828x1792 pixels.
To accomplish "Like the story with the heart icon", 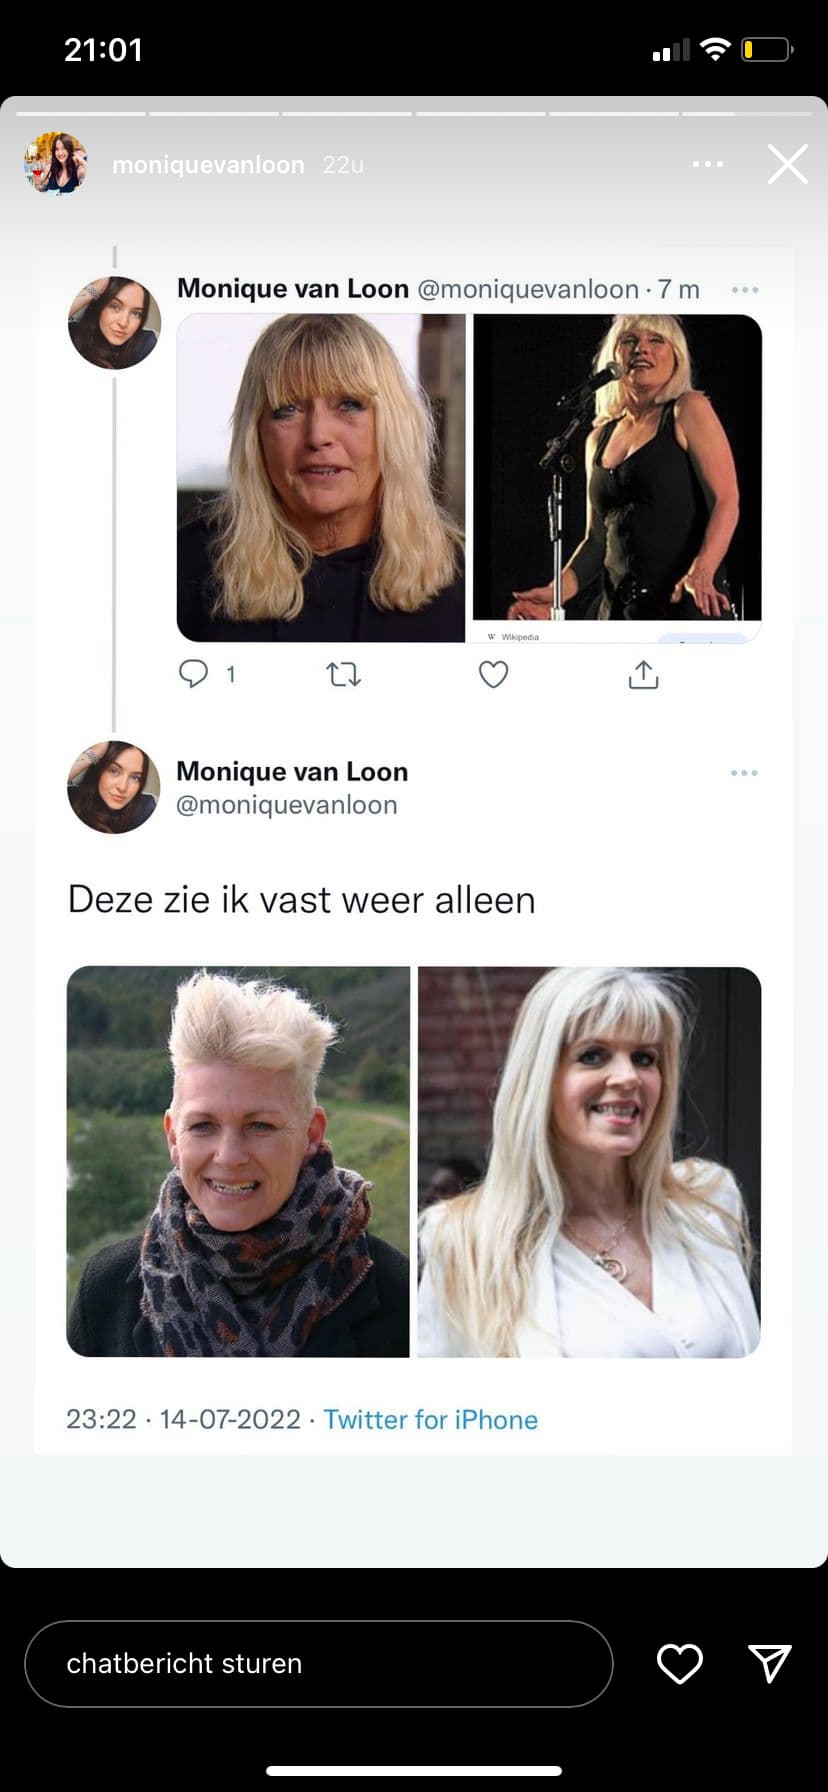I will pyautogui.click(x=680, y=1663).
